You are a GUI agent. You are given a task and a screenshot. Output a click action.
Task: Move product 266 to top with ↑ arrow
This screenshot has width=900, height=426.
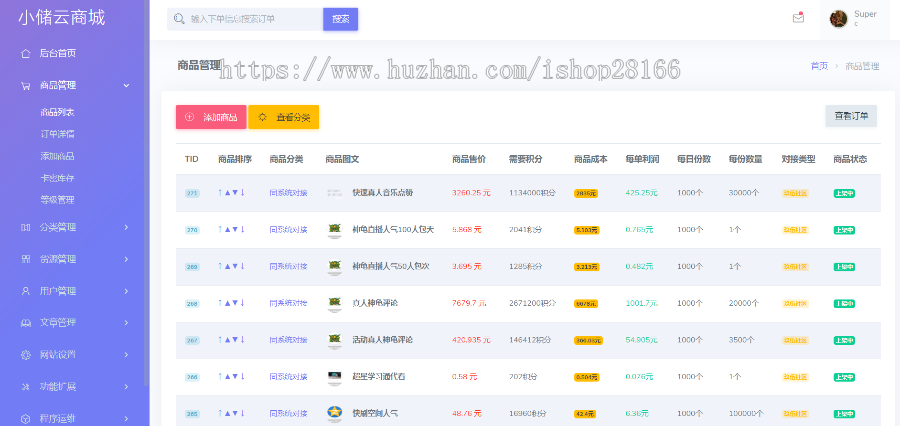point(220,377)
